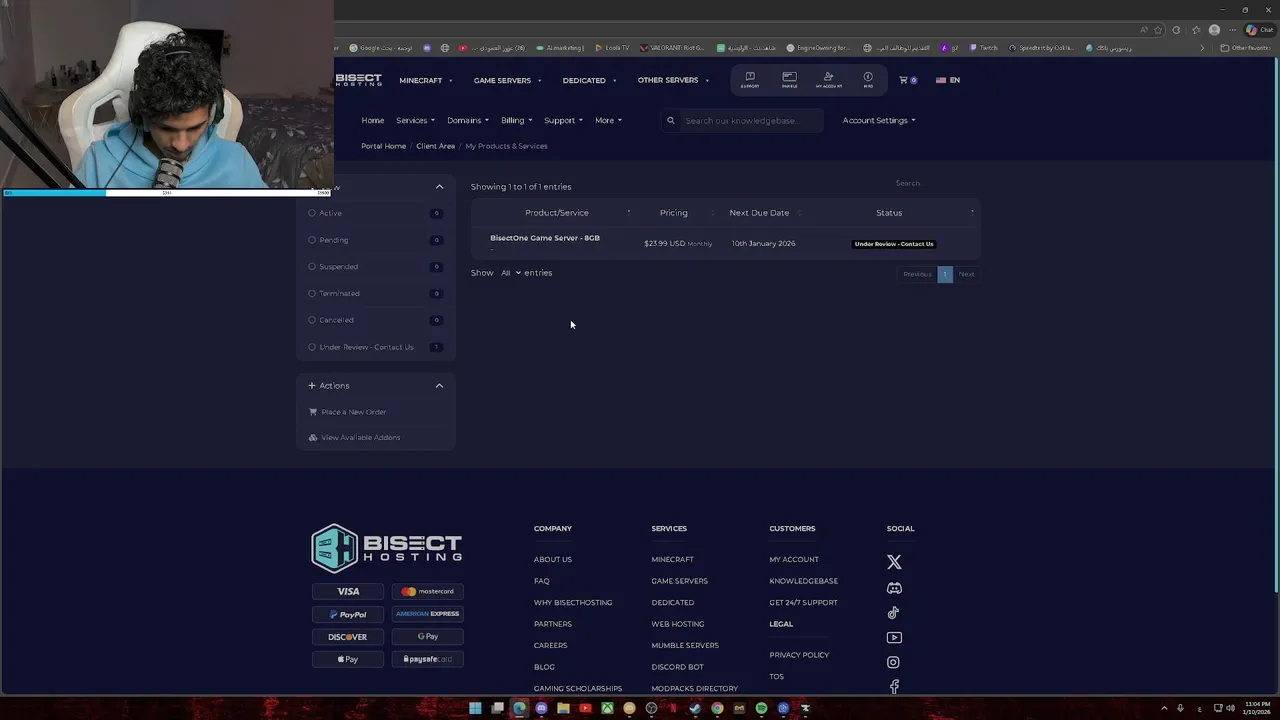Image resolution: width=1280 pixels, height=720 pixels.
Task: Open Steam from the taskbar
Action: (695, 708)
